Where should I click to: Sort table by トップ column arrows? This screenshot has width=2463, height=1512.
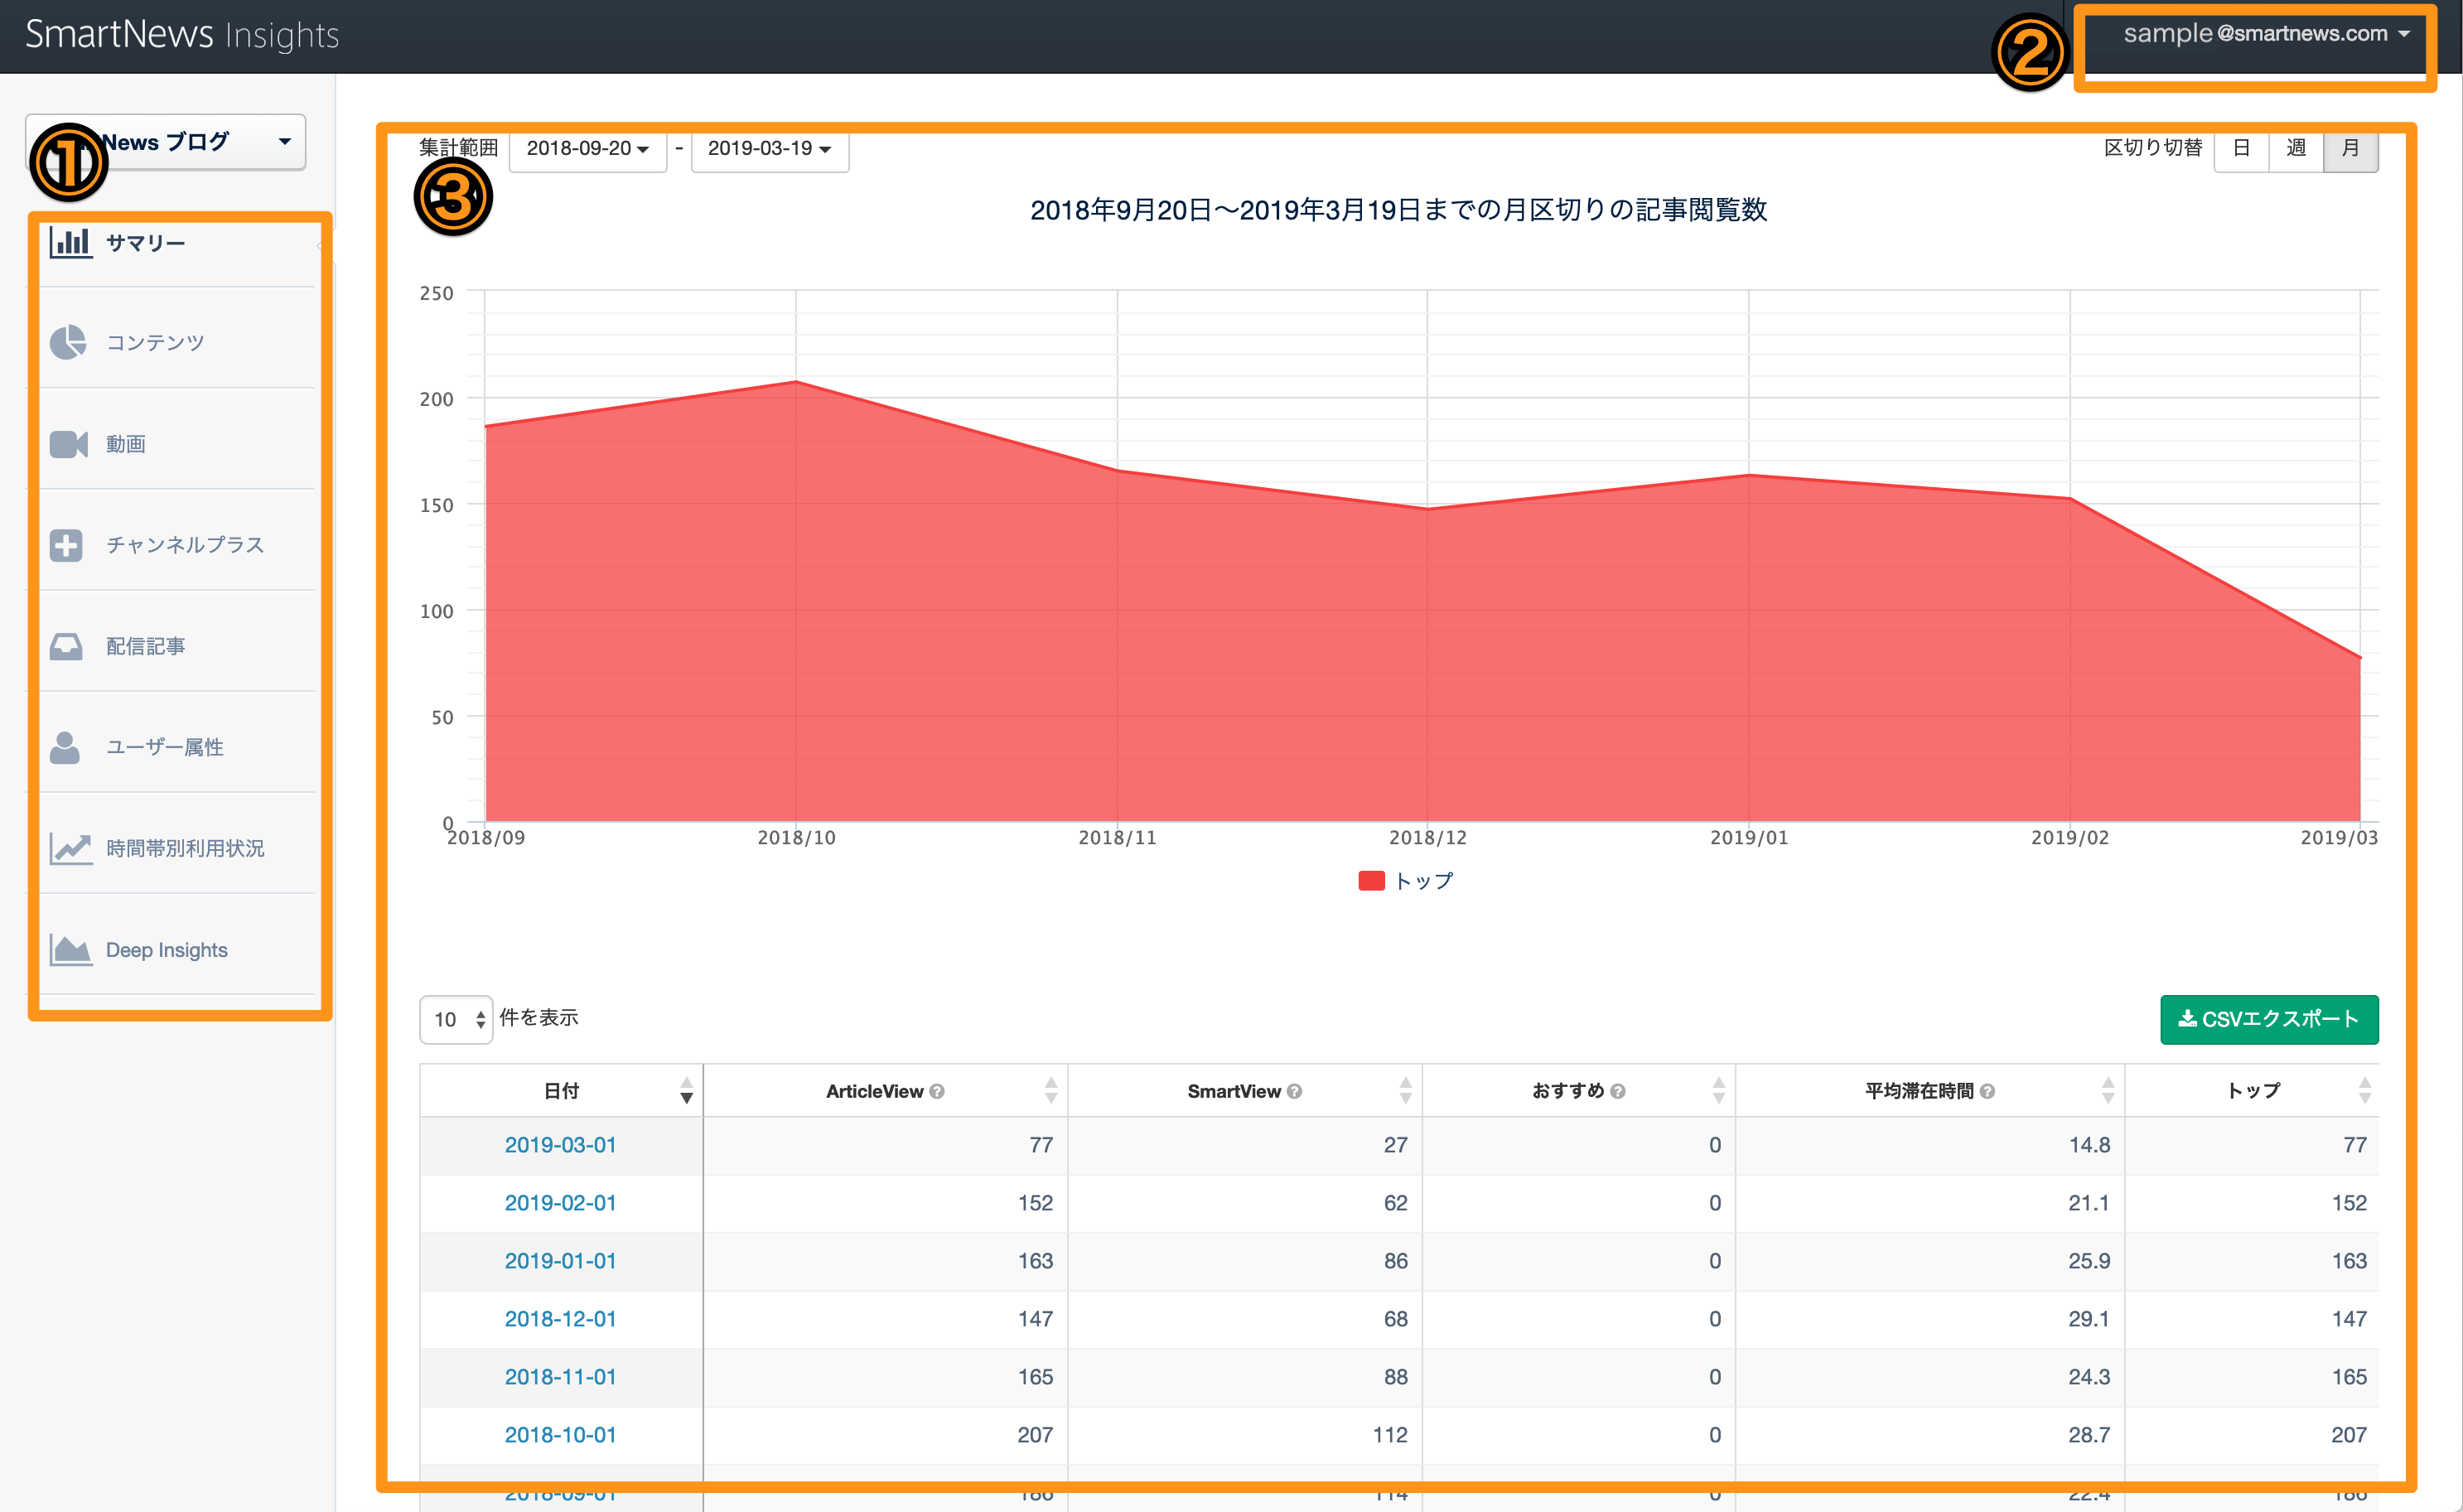(x=2365, y=1090)
